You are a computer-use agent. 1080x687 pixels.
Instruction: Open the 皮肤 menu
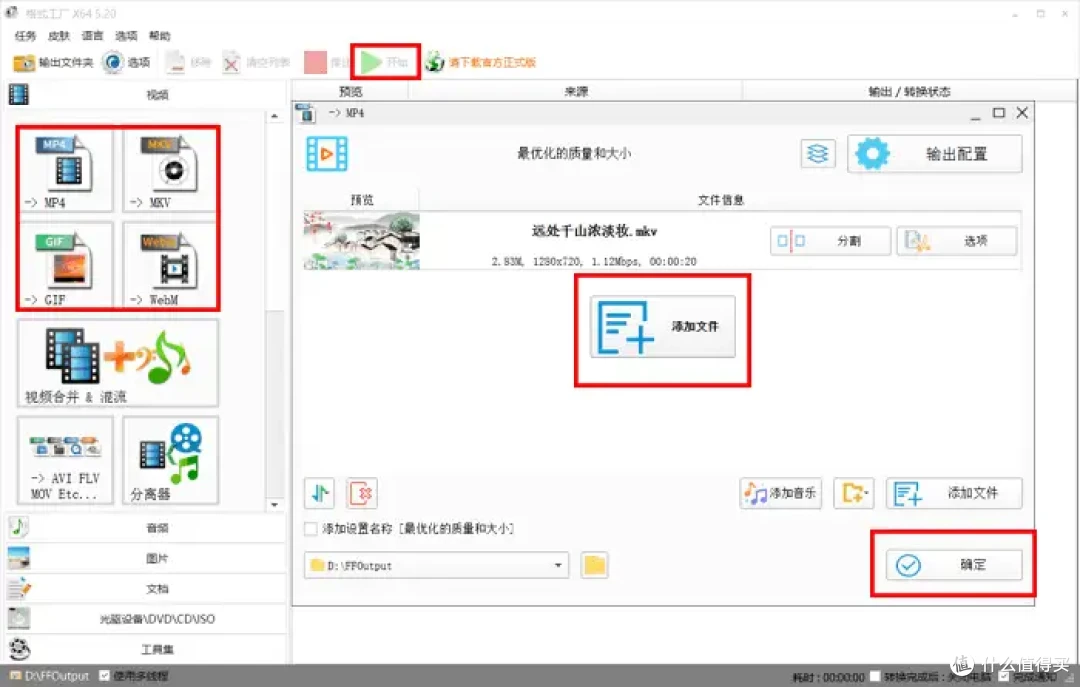pyautogui.click(x=59, y=36)
